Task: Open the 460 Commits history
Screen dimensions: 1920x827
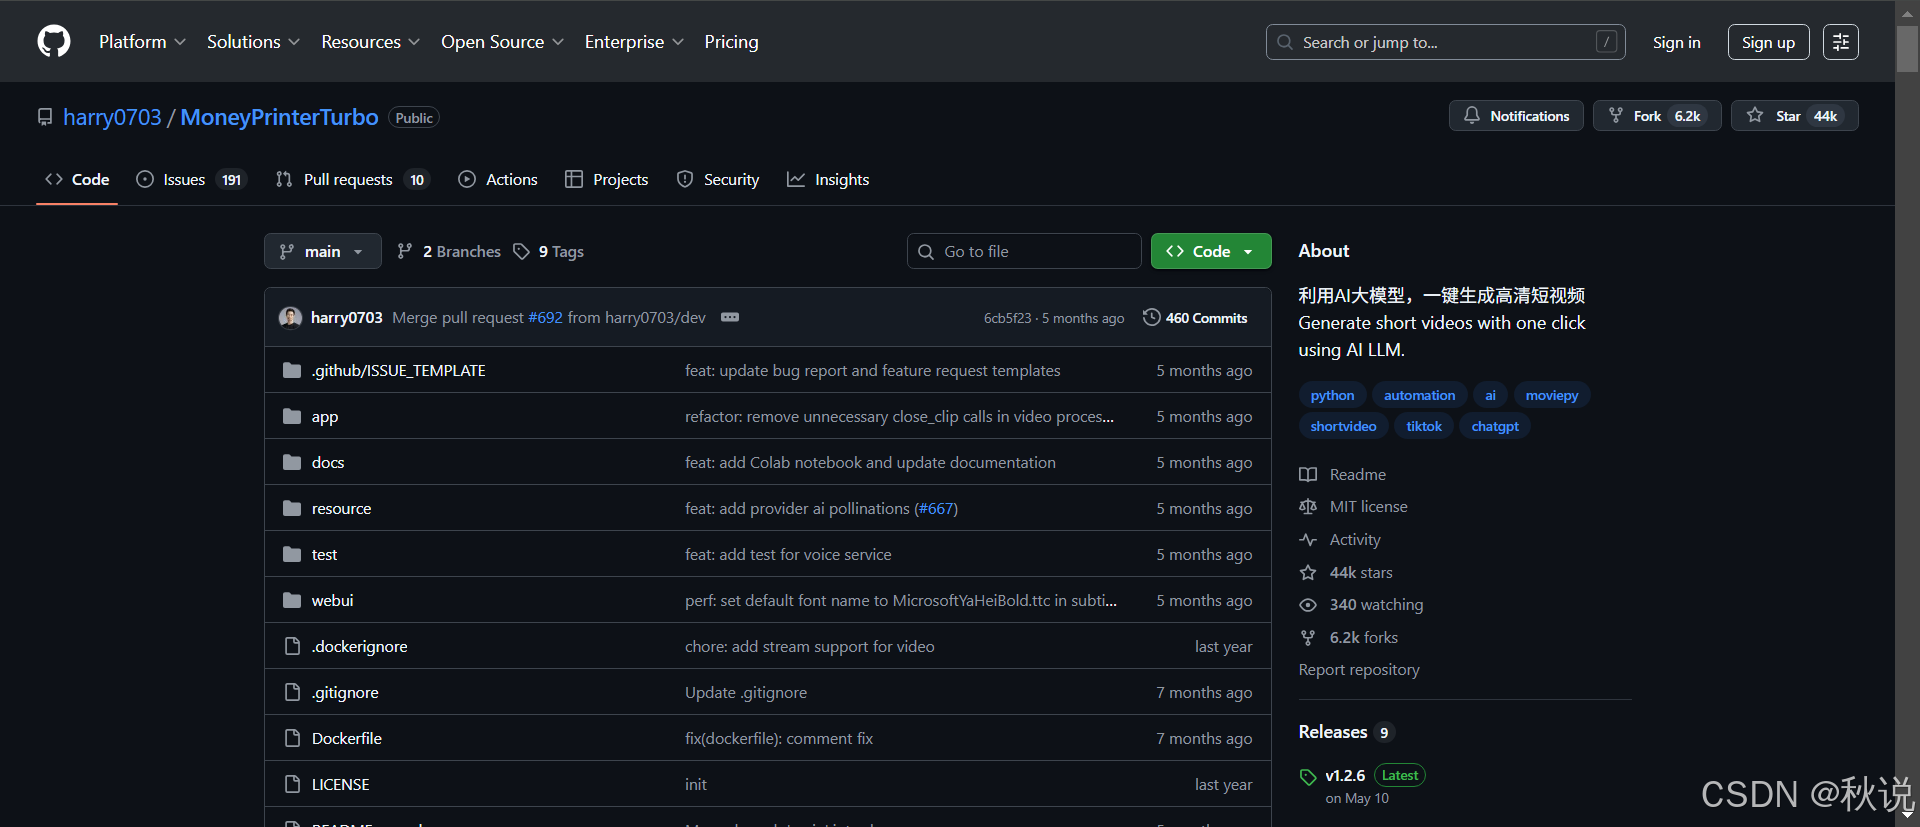Action: (1195, 317)
